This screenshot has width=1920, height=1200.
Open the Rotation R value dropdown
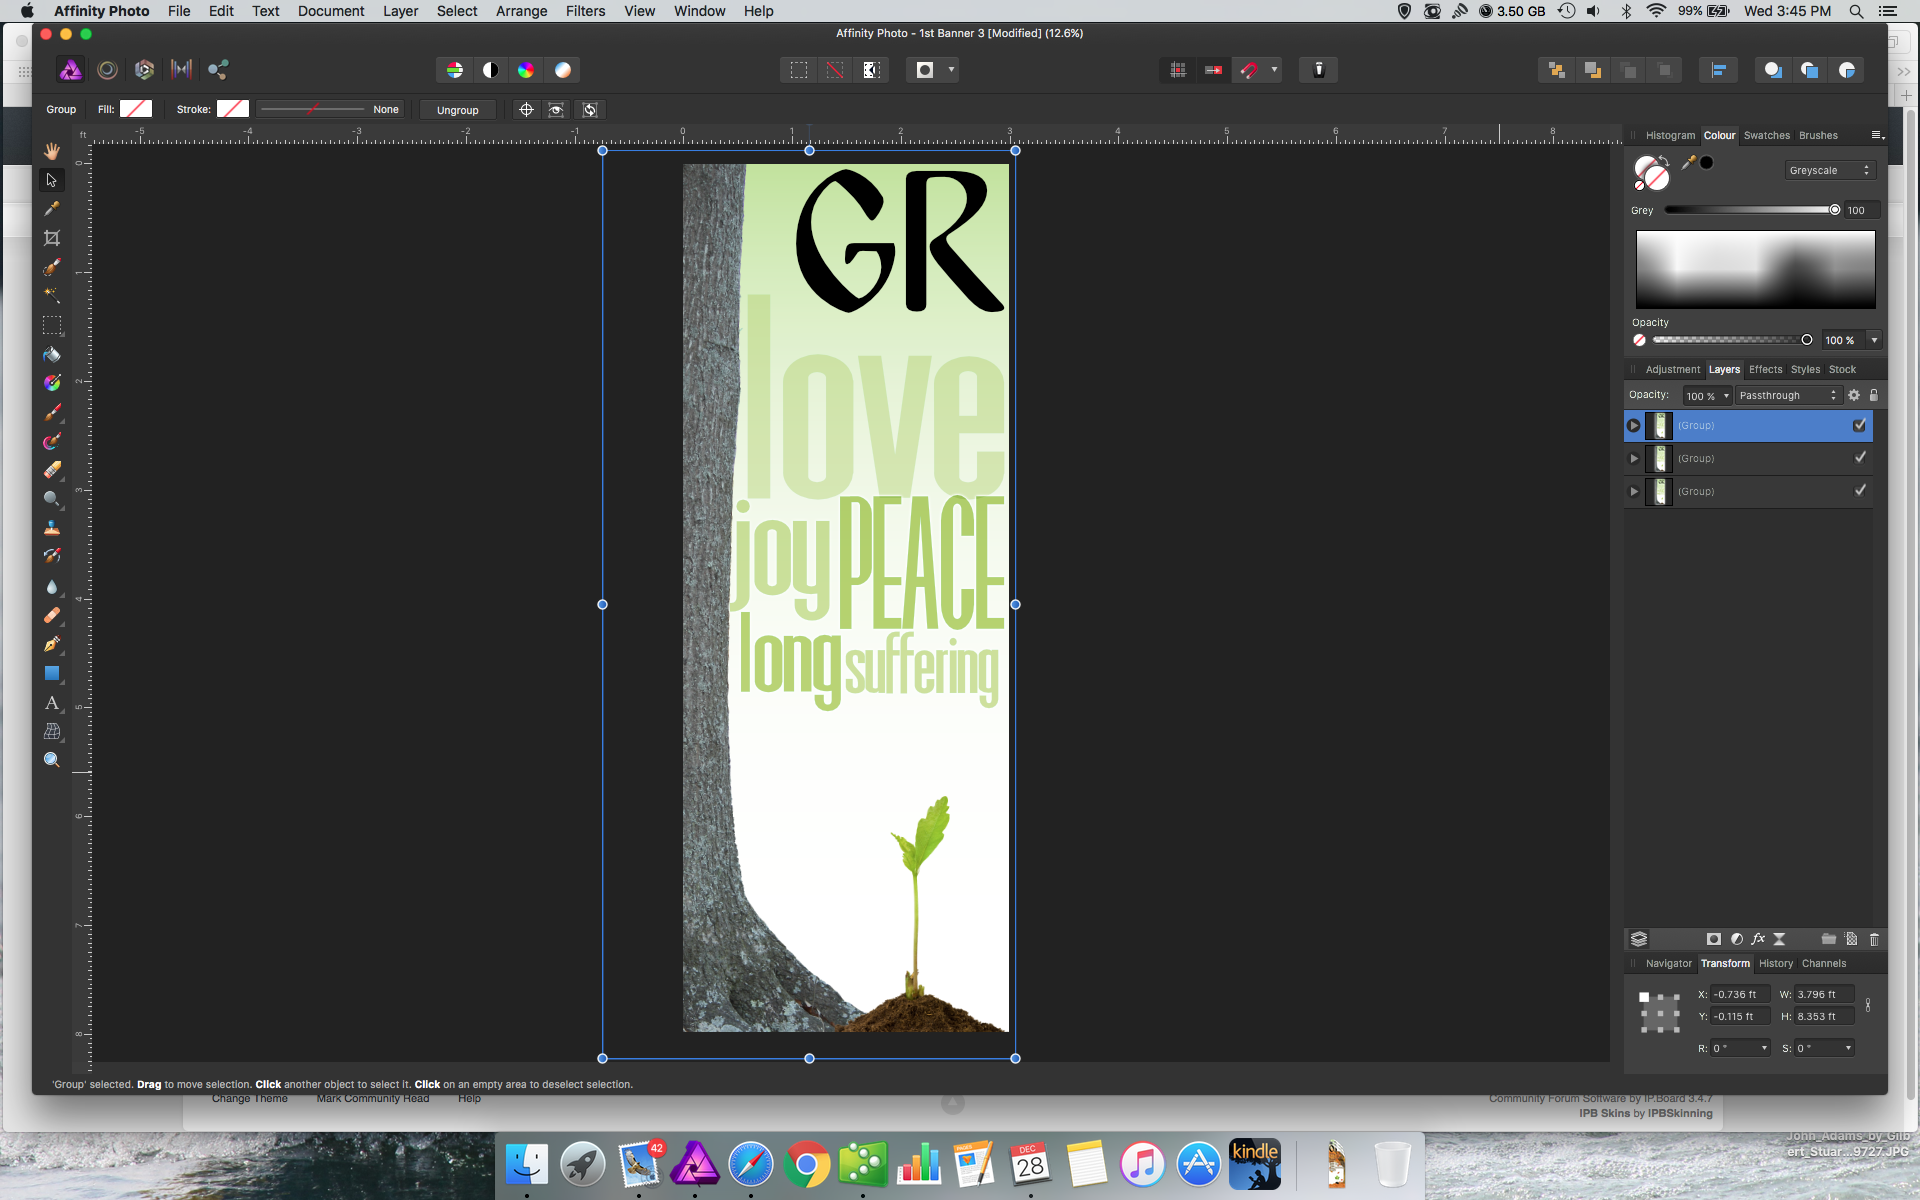click(x=1764, y=1048)
